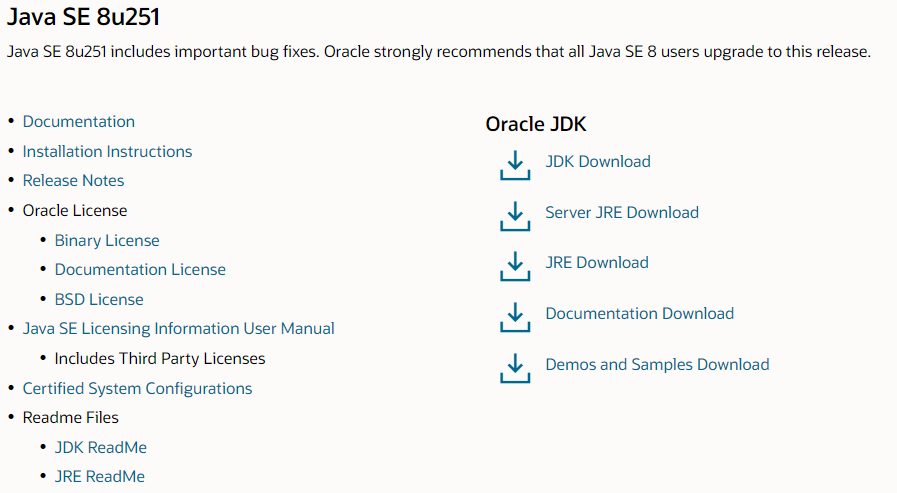Open the BSD License link

[99, 300]
